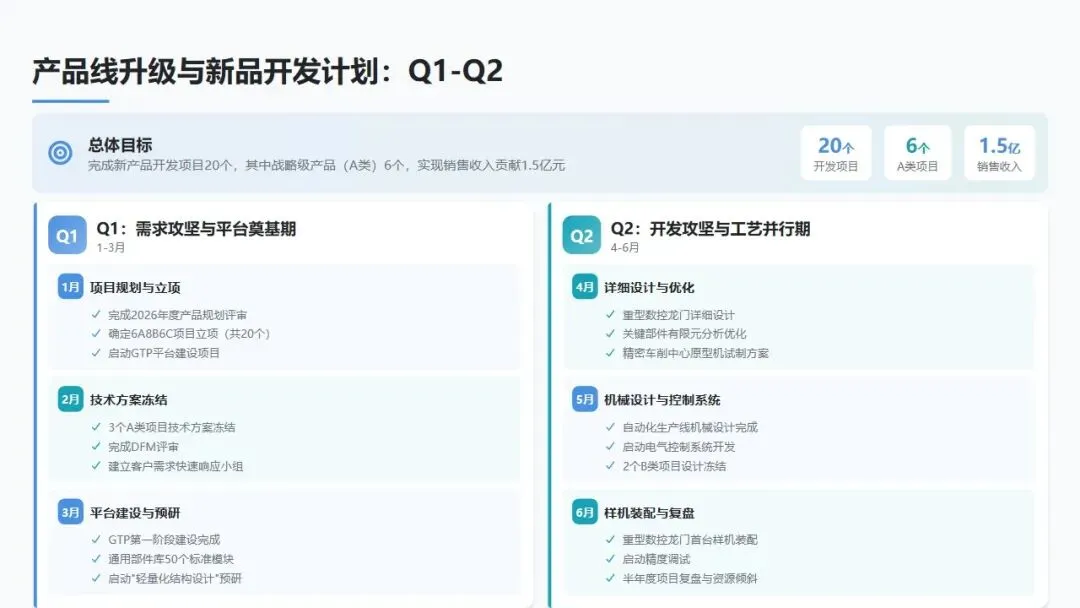Image resolution: width=1080 pixels, height=608 pixels.
Task: Click the text 启动精度调试
Action: (x=655, y=559)
